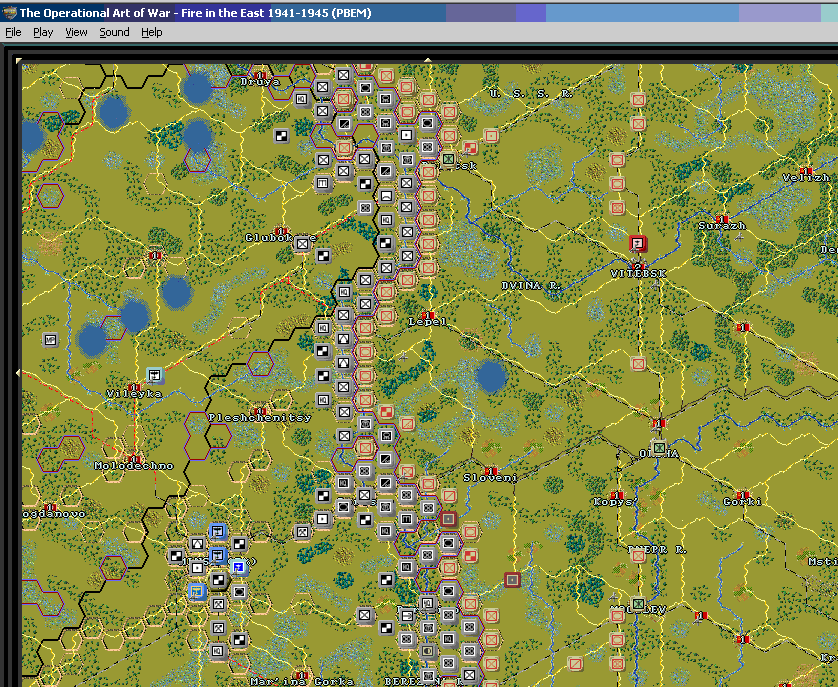
Task: Click the map scroll arrow in the top-left corner
Action: (x=19, y=61)
